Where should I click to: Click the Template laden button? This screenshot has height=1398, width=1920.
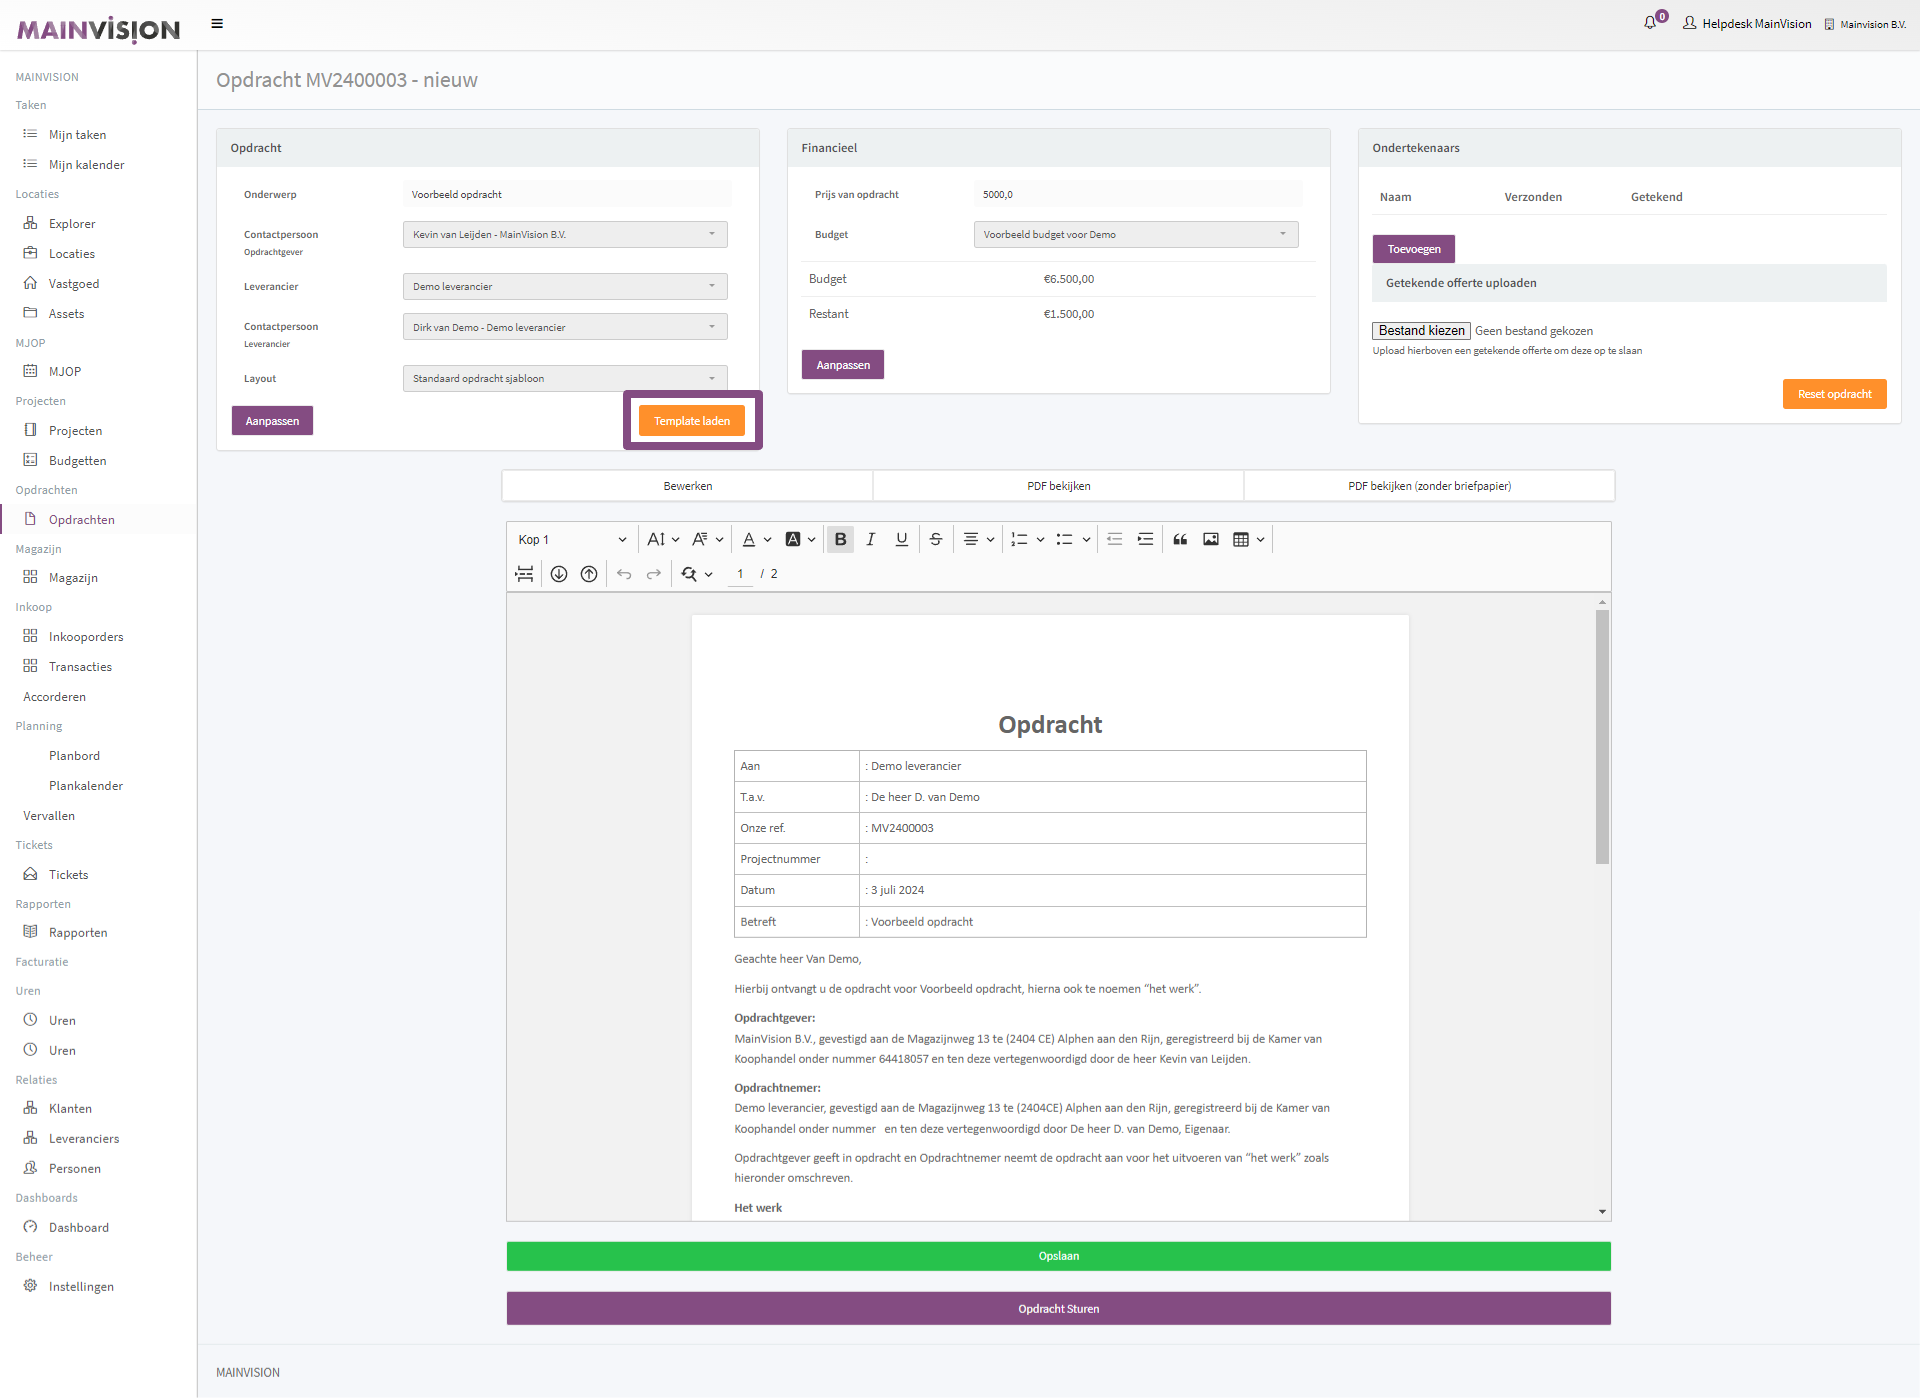pyautogui.click(x=692, y=421)
